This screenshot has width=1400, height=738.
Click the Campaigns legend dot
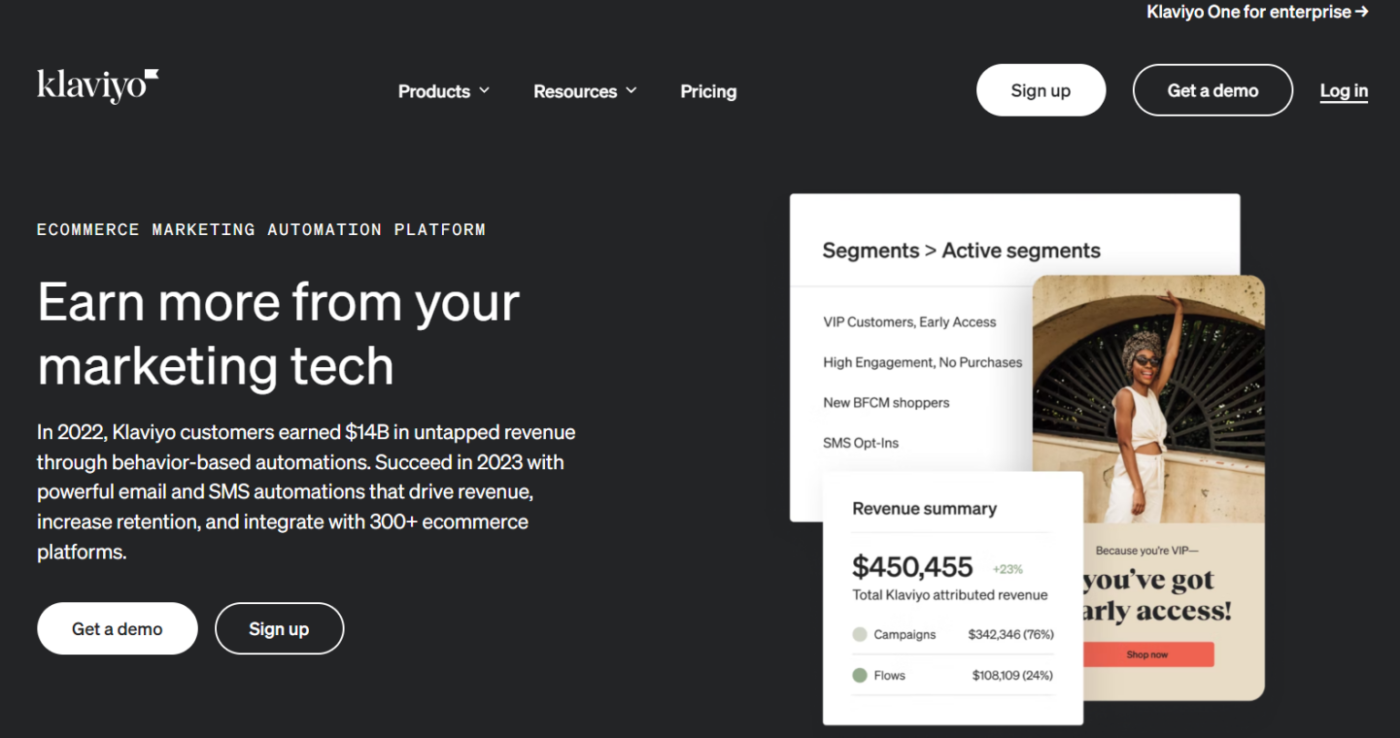pos(859,635)
